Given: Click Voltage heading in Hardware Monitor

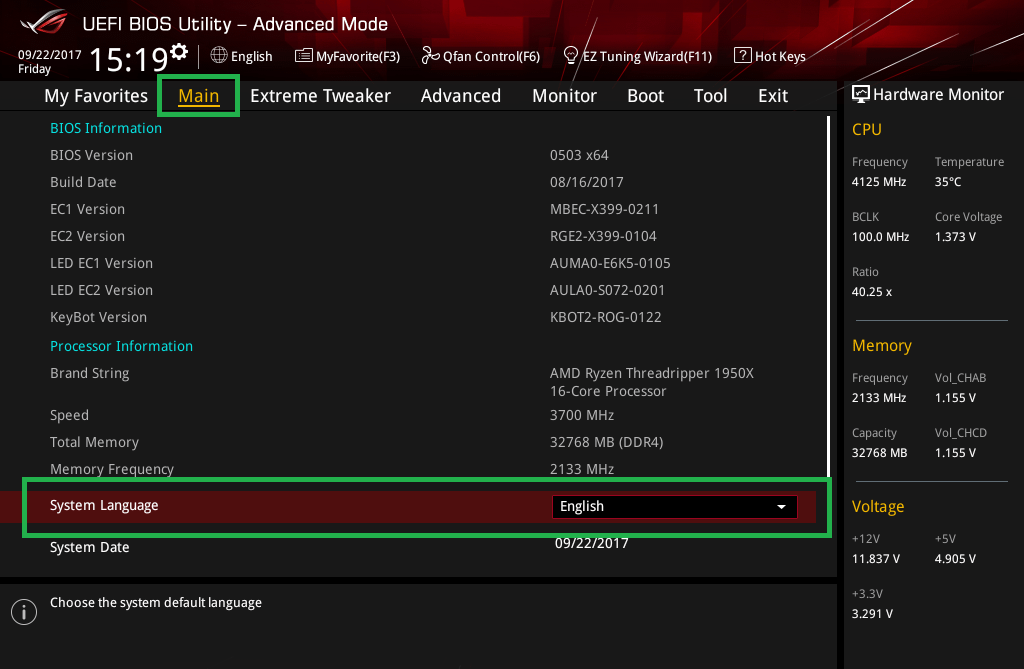Looking at the screenshot, I should (x=878, y=507).
